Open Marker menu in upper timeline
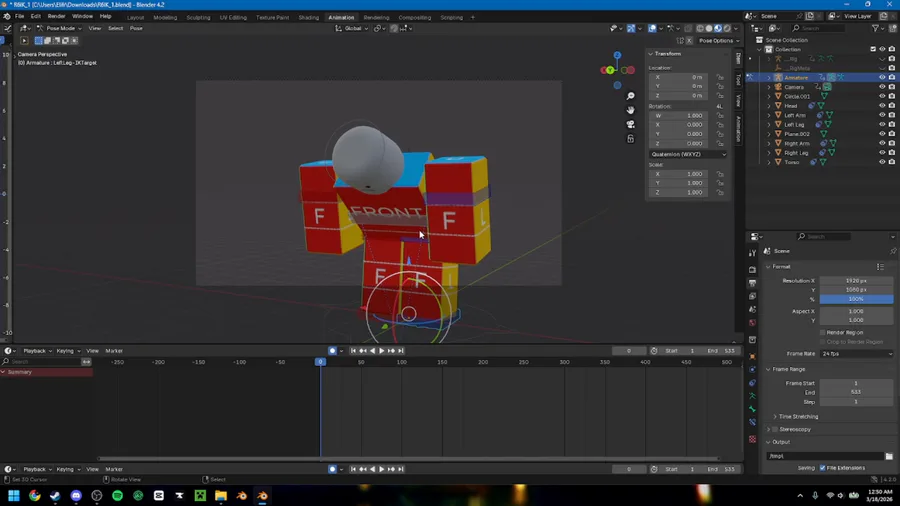900x506 pixels. pyautogui.click(x=114, y=351)
